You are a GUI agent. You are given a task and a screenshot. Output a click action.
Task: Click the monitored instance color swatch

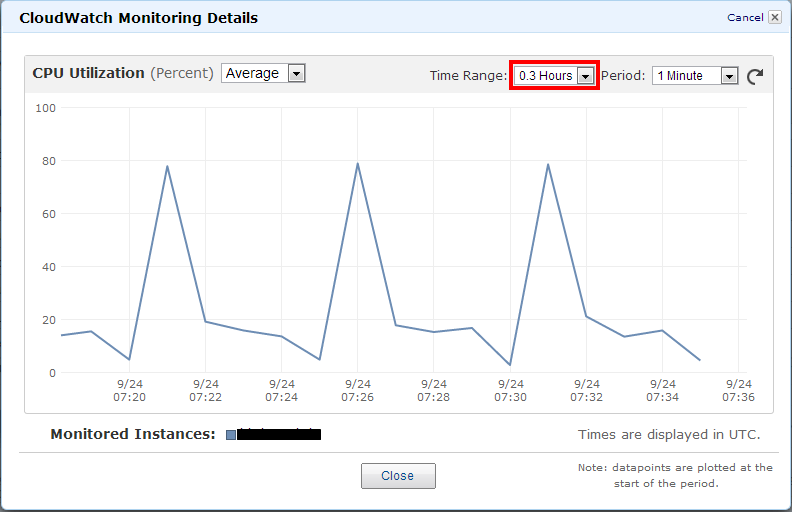point(231,435)
